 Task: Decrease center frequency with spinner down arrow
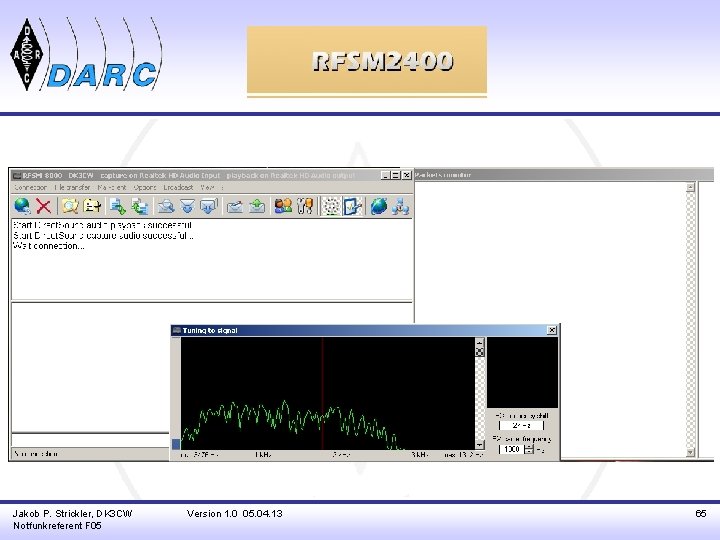point(529,452)
